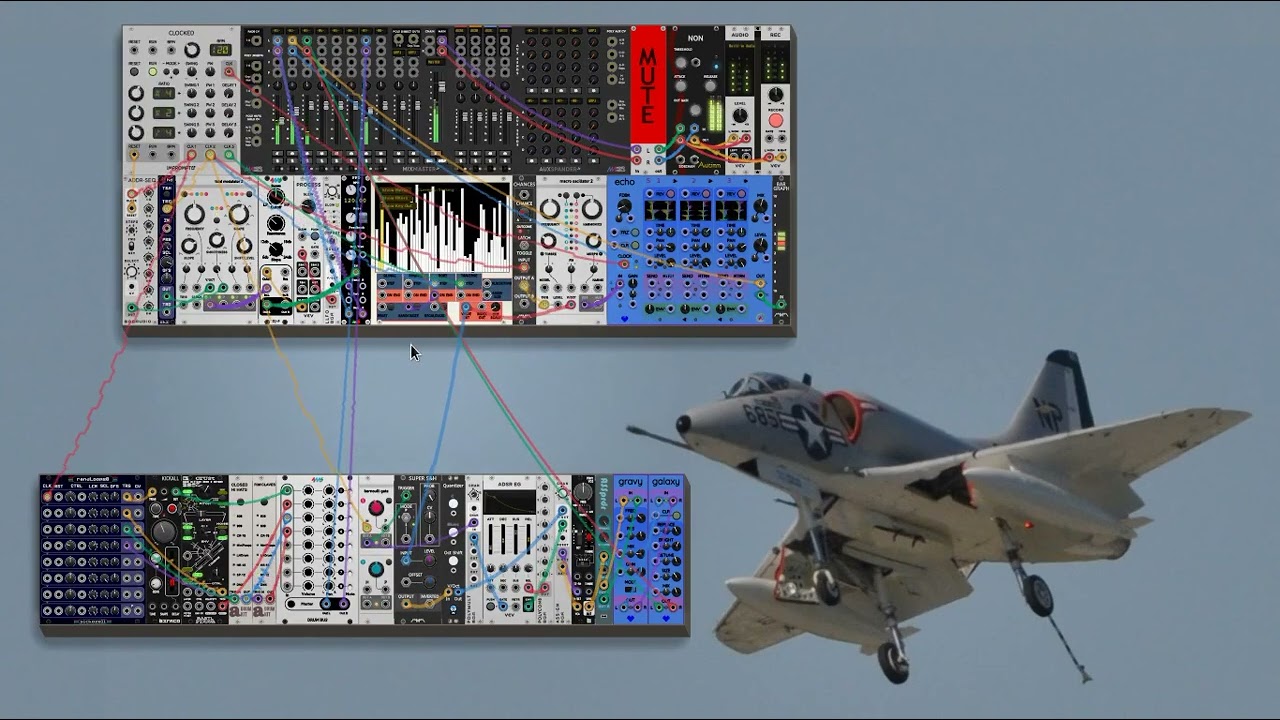This screenshot has width=1280, height=720.
Task: Toggle REV on echo tap 2
Action: click(x=706, y=194)
